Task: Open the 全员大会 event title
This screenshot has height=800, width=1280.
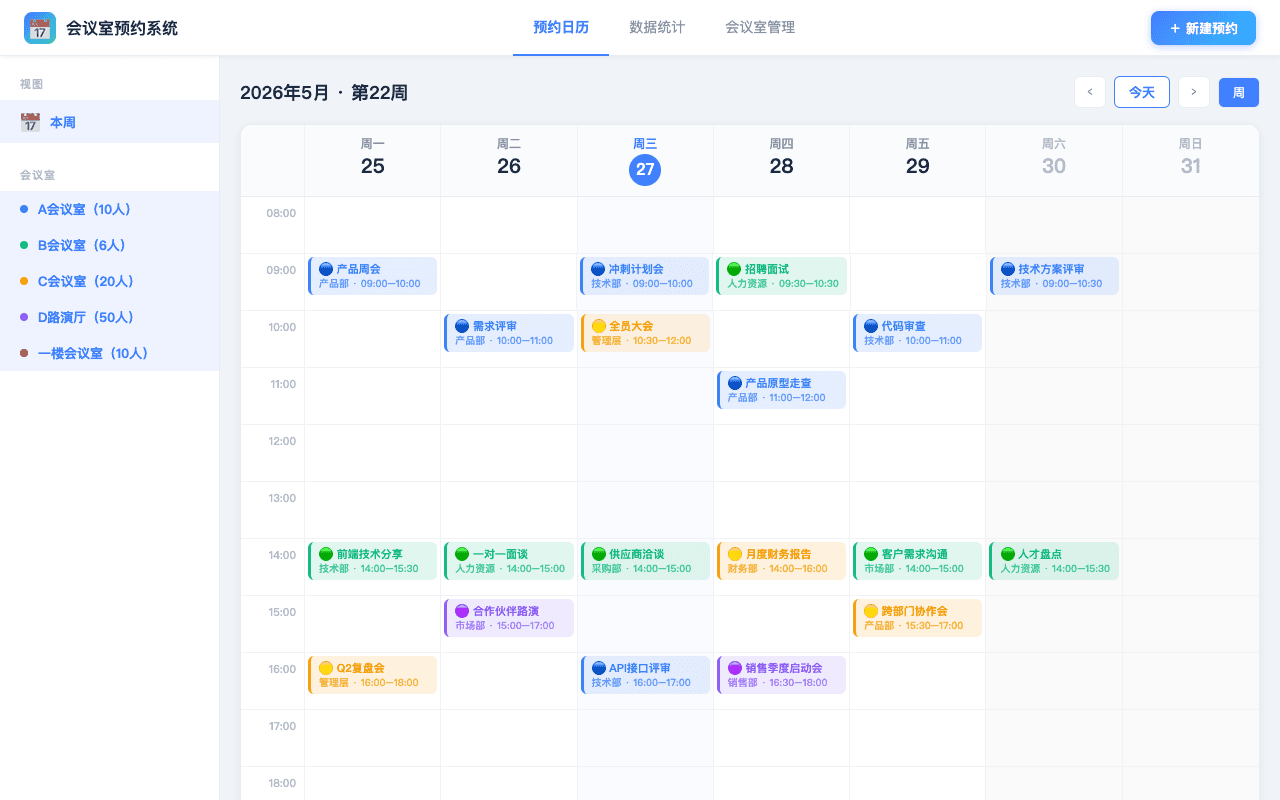Action: (x=631, y=326)
